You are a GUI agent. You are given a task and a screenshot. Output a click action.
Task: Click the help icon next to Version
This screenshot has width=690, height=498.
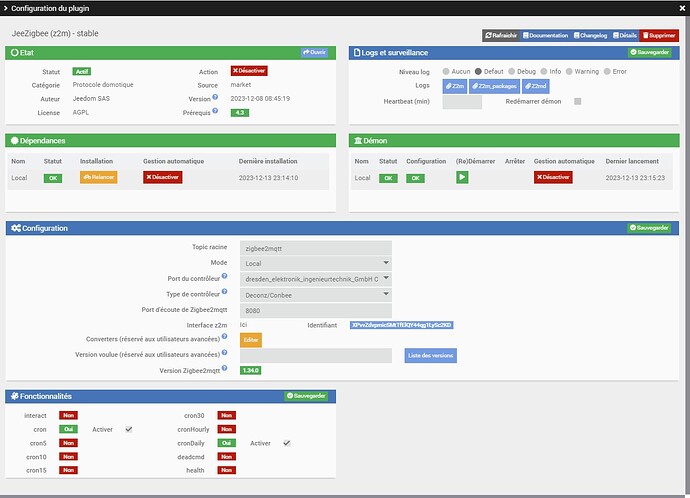click(x=215, y=97)
